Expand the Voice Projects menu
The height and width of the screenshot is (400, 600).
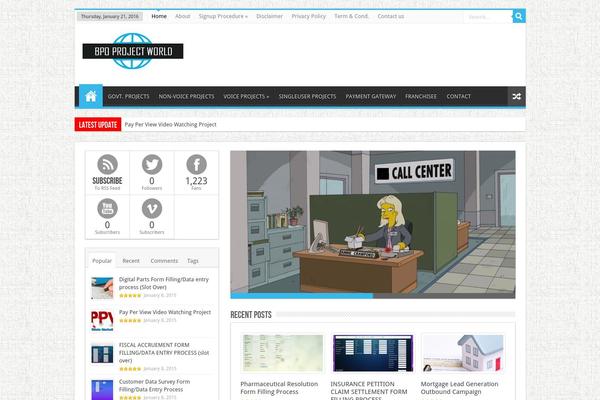[x=246, y=96]
